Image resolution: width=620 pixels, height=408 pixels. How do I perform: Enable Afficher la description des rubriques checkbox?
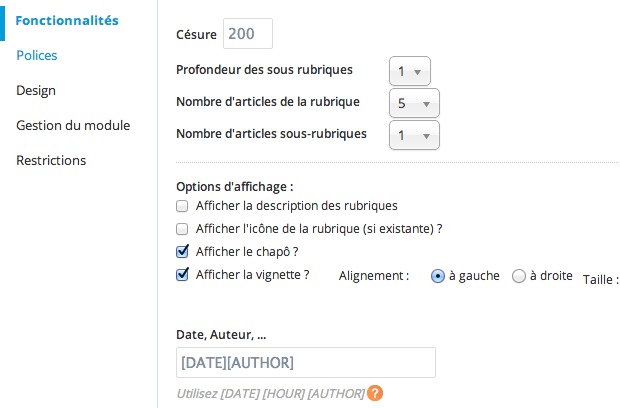[182, 206]
